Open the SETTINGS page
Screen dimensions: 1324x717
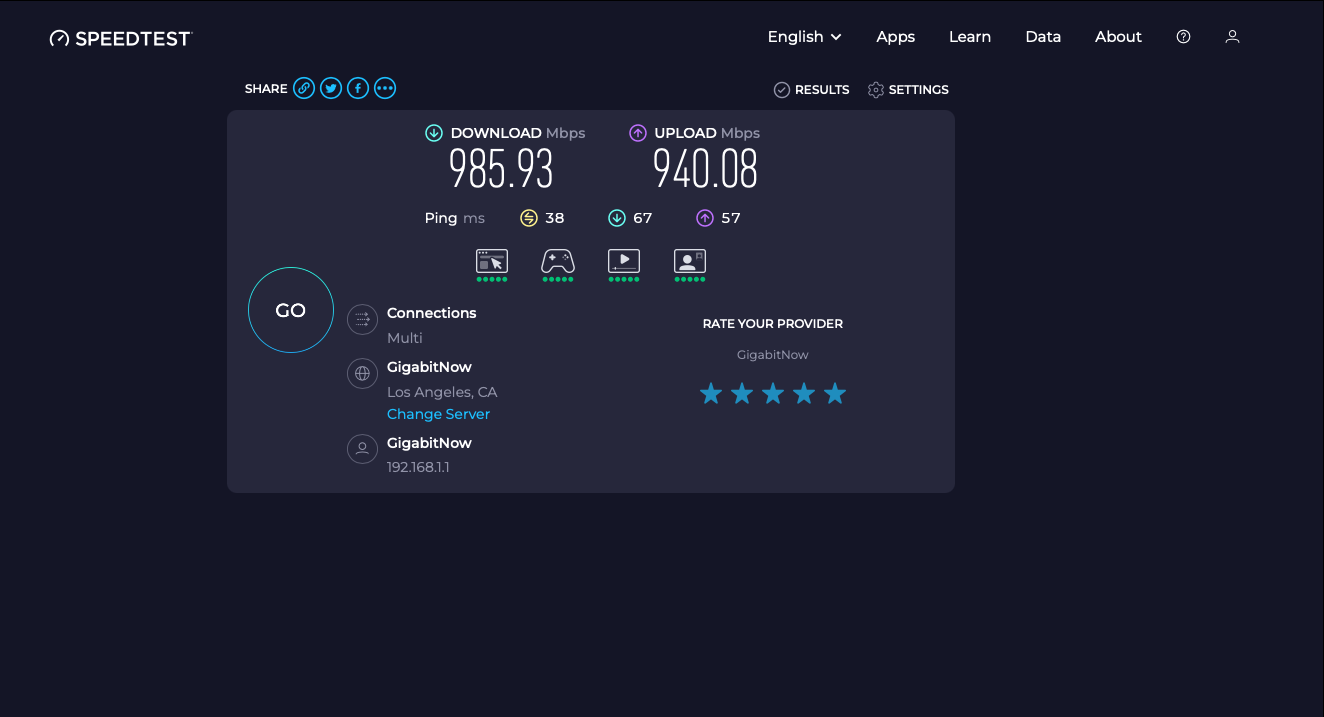coord(908,90)
